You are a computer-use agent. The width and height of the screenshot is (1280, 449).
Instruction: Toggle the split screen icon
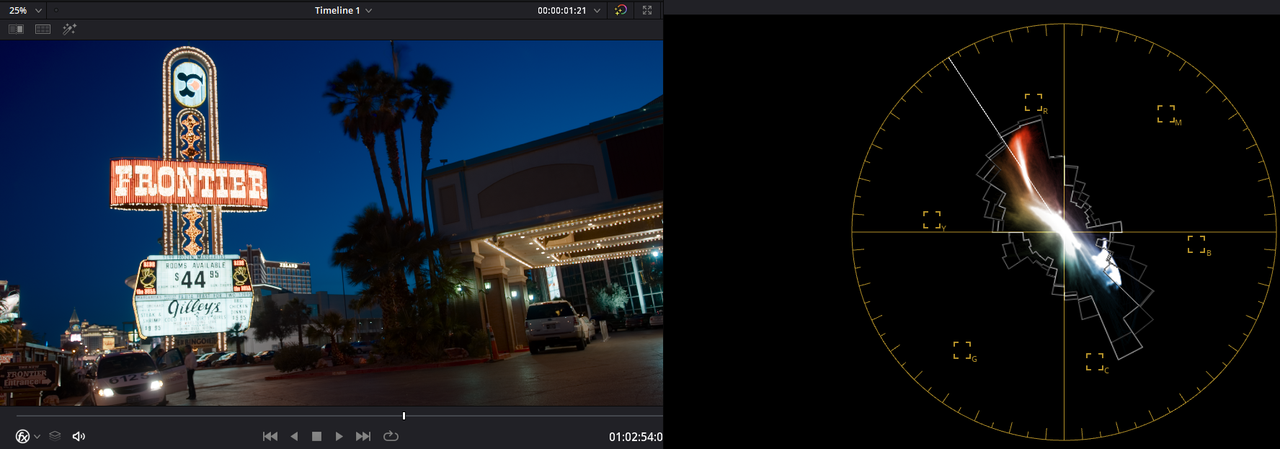43,29
